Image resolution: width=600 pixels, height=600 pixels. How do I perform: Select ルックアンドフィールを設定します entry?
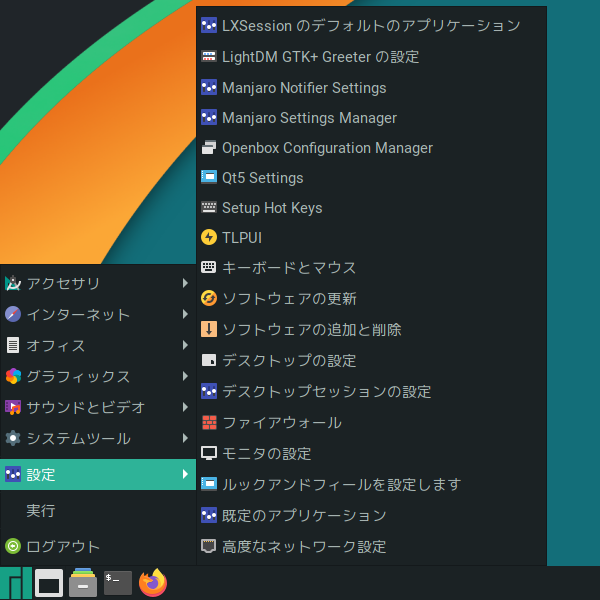(x=371, y=484)
